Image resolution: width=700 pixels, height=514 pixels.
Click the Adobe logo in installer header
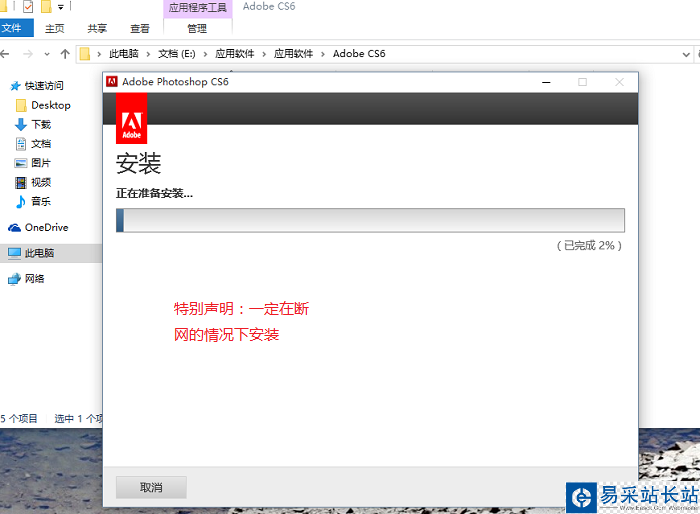pos(131,118)
